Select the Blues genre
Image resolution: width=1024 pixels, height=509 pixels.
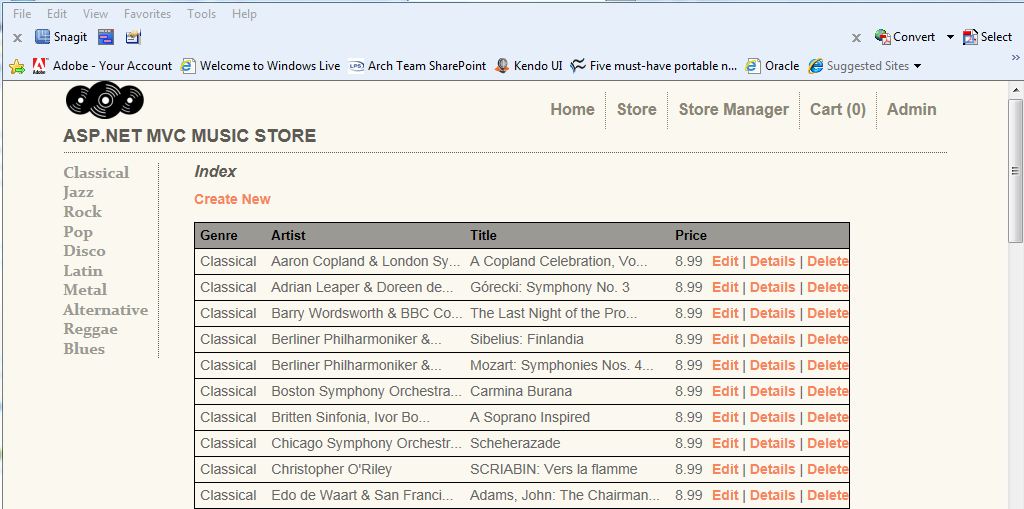(x=84, y=349)
